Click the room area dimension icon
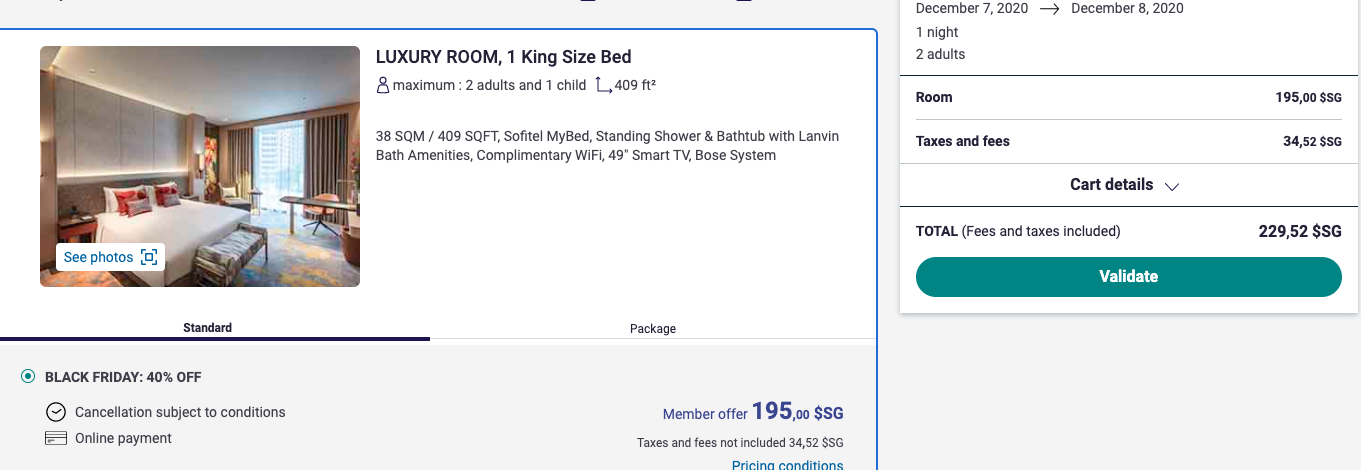 [x=603, y=86]
